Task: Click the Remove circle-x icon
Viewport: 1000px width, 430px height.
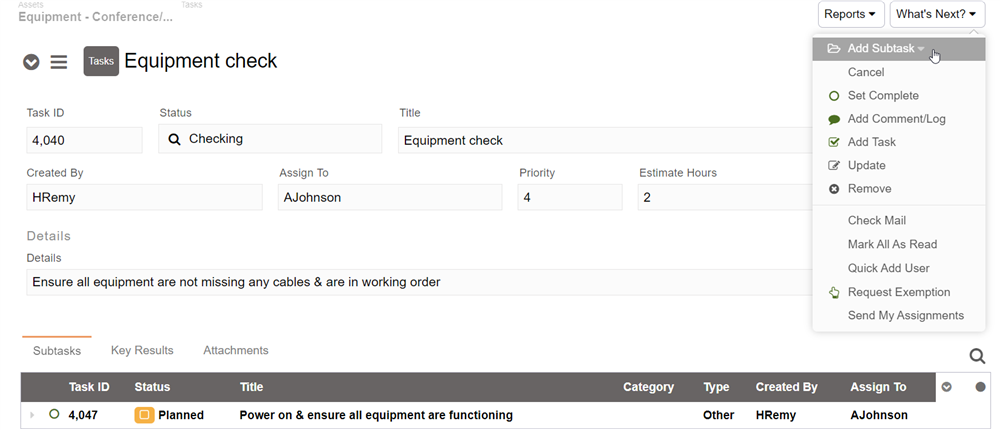Action: (834, 189)
